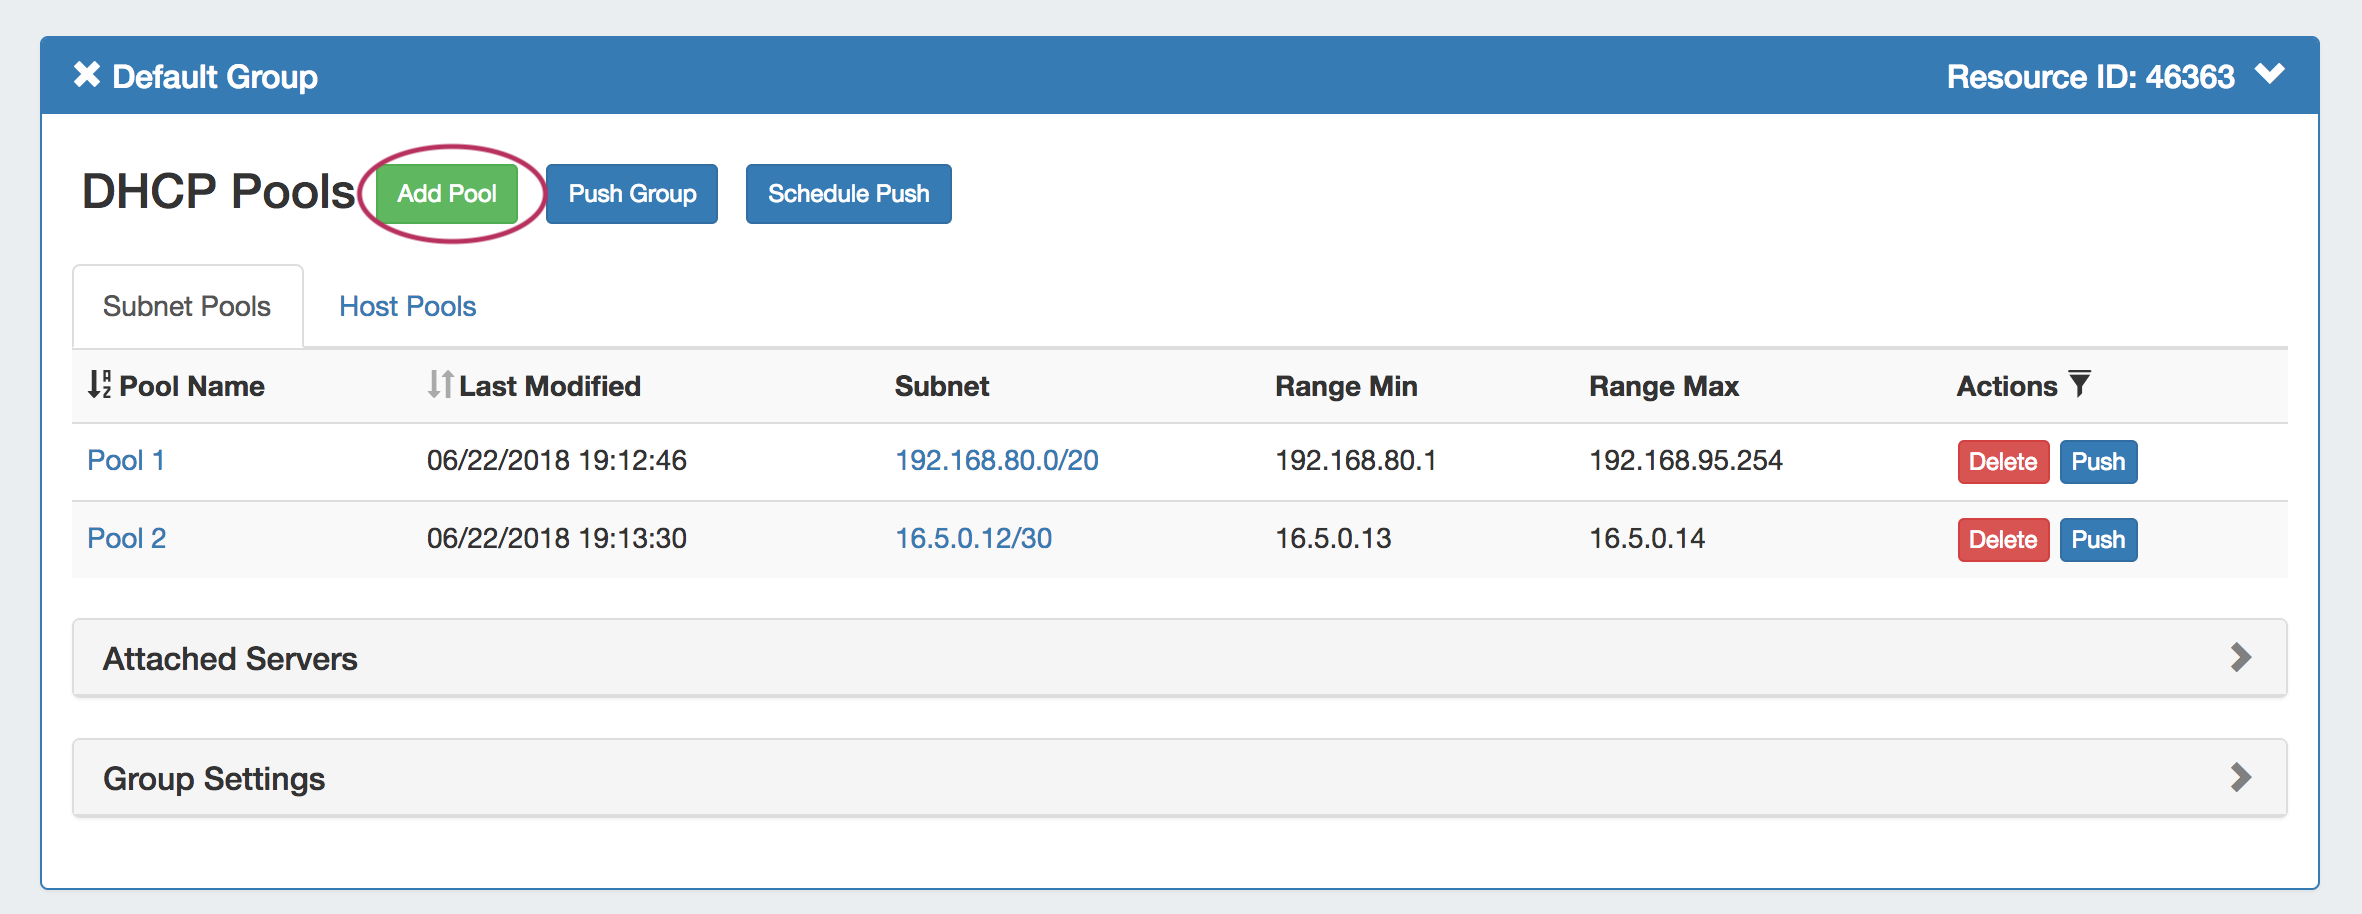This screenshot has width=2362, height=914.
Task: Push Pool 2 configuration
Action: pos(2098,540)
